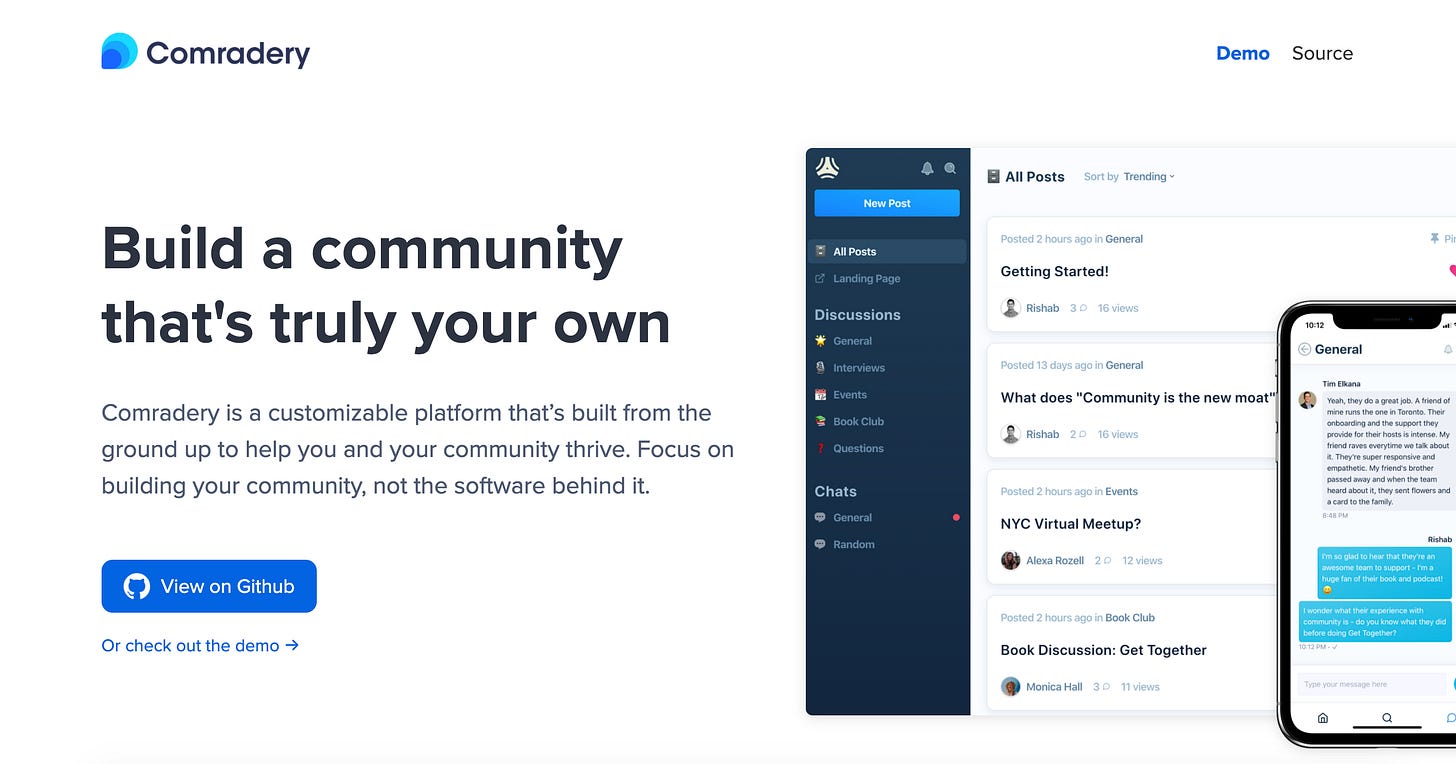The image size is (1456, 764).
Task: Open the Book Club discussion channel
Action: click(858, 422)
